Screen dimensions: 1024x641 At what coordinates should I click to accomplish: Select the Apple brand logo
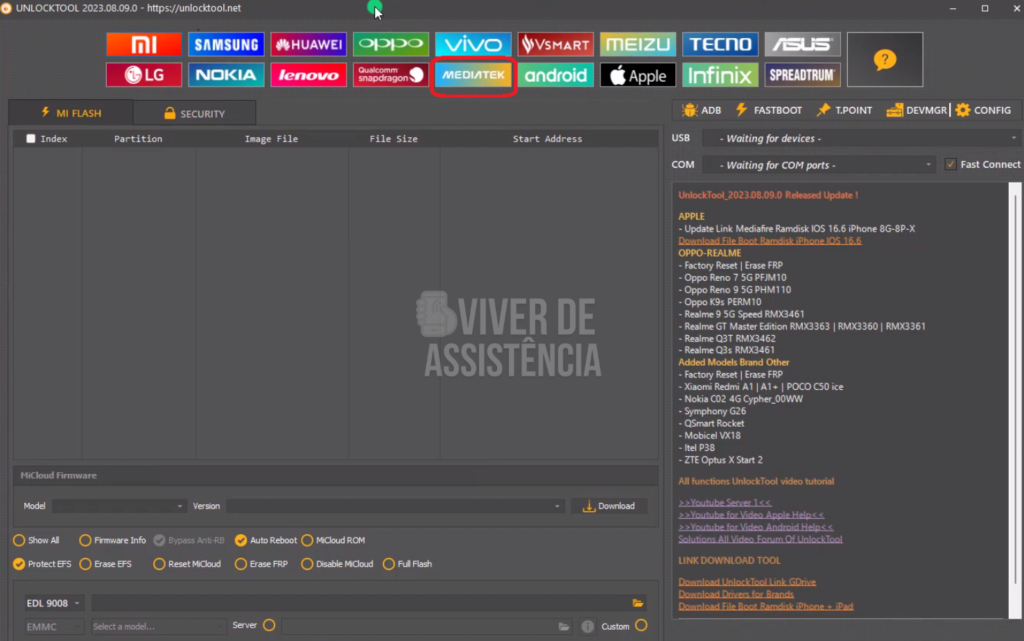tap(637, 75)
